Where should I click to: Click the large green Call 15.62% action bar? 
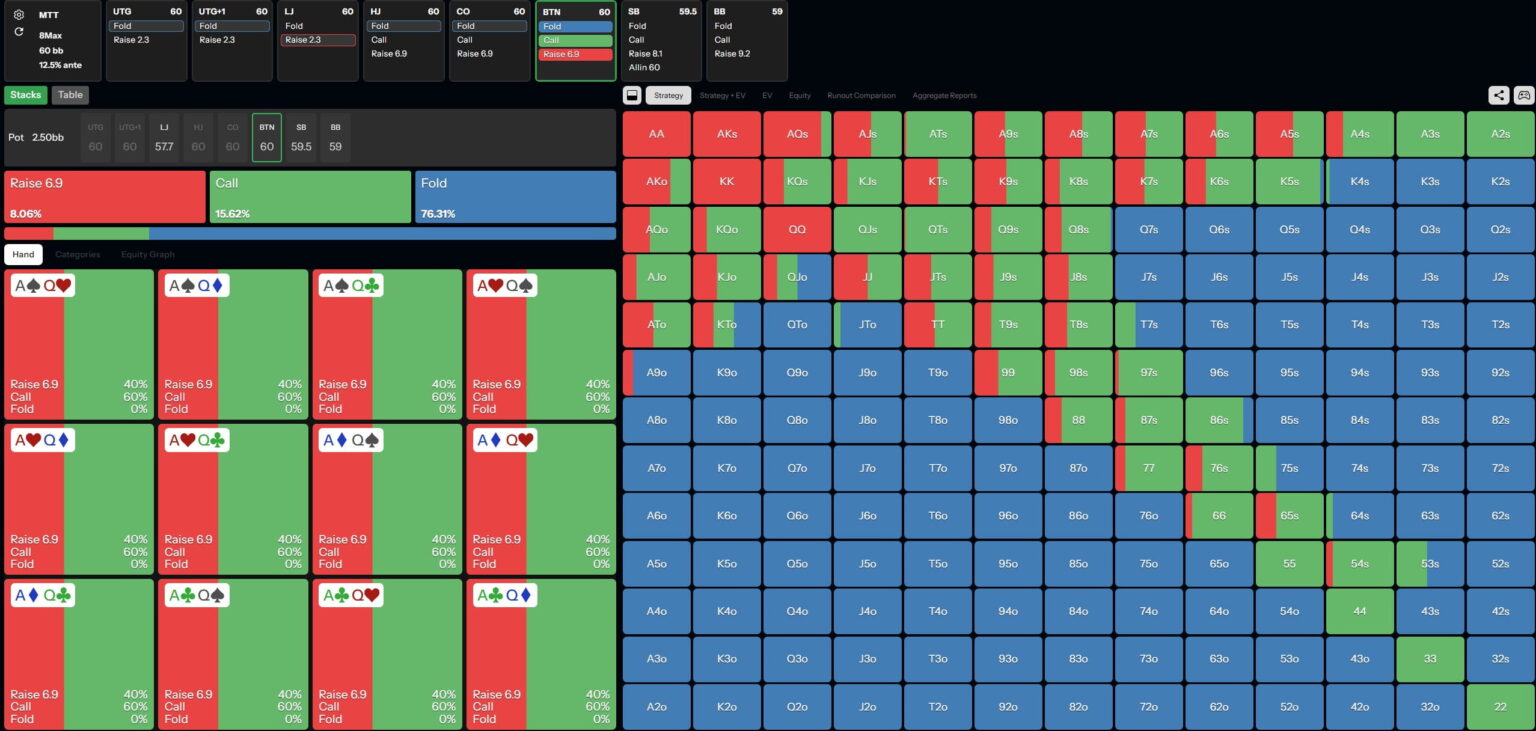coord(310,196)
